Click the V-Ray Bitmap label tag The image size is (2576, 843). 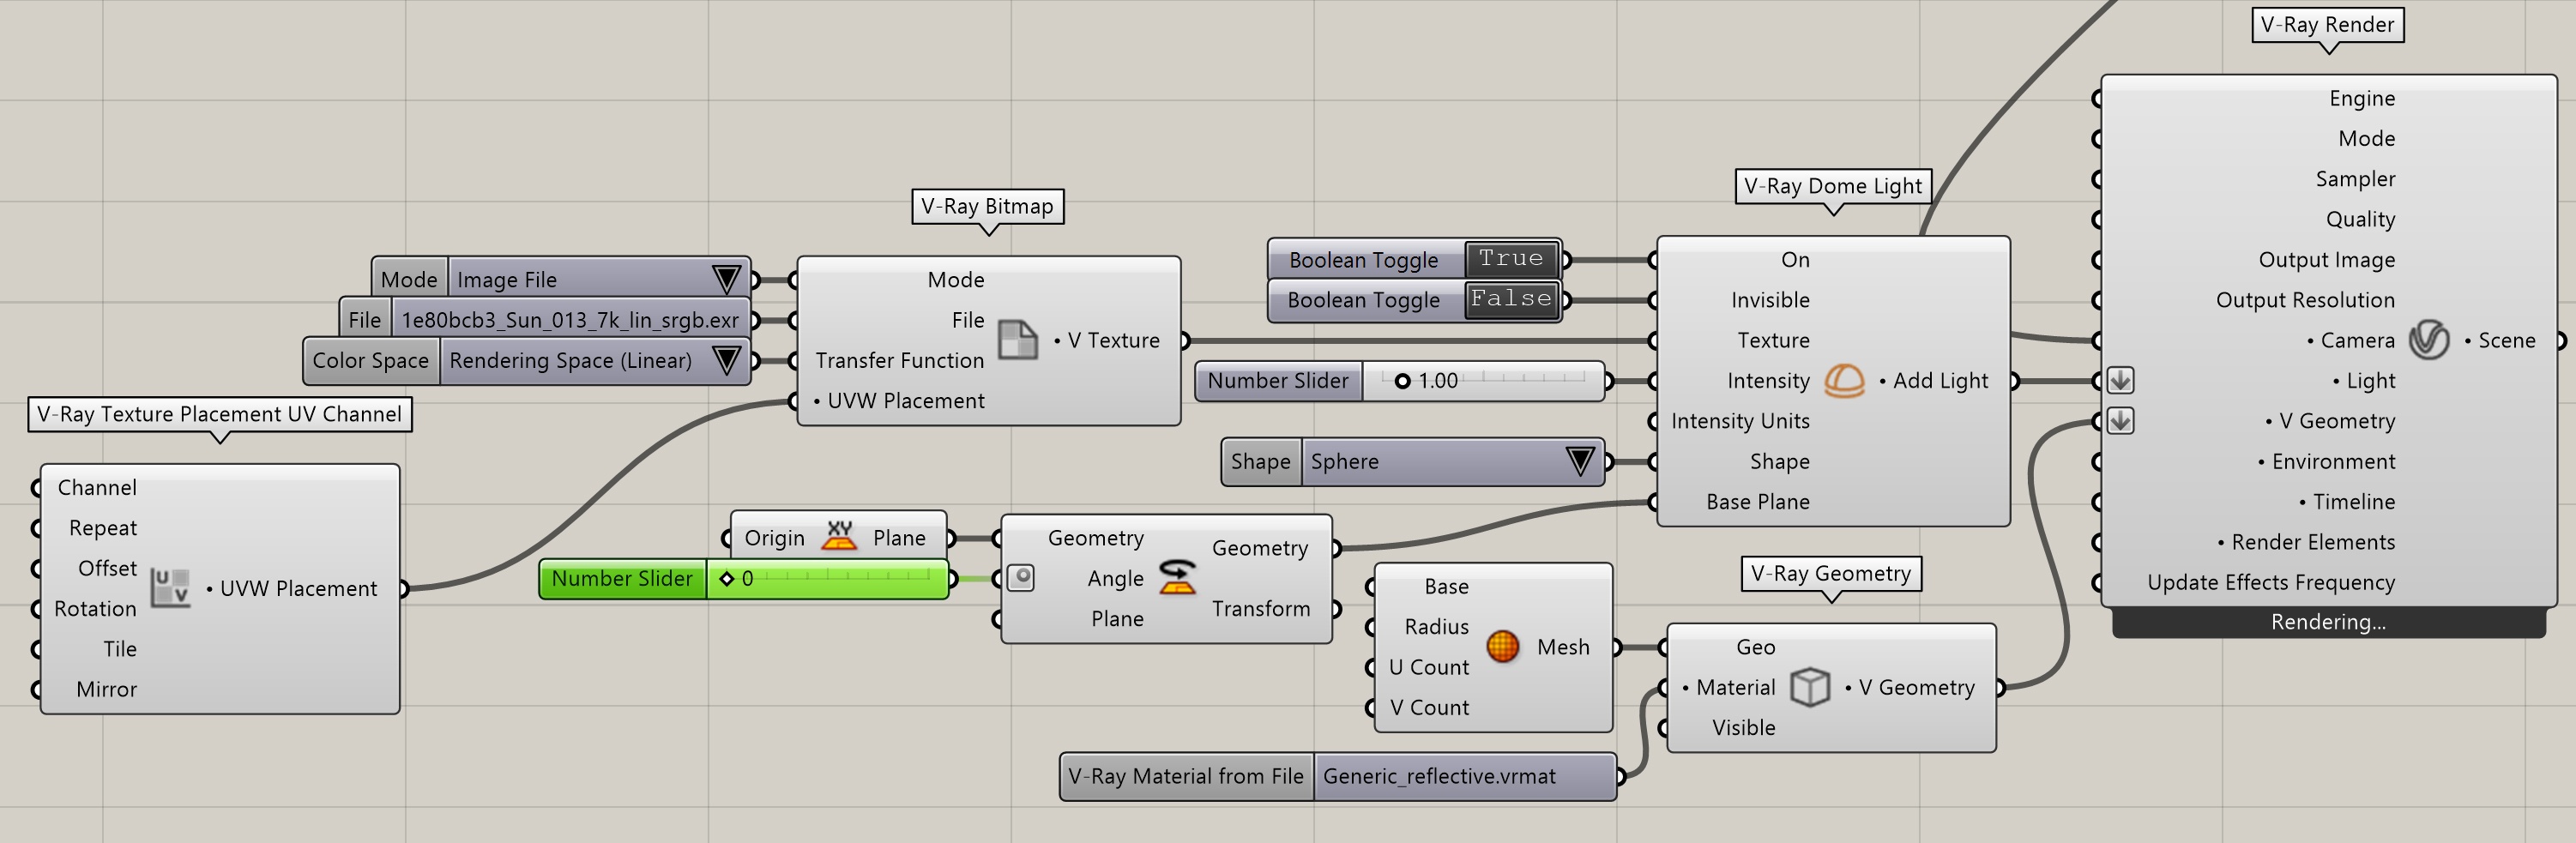tap(987, 206)
